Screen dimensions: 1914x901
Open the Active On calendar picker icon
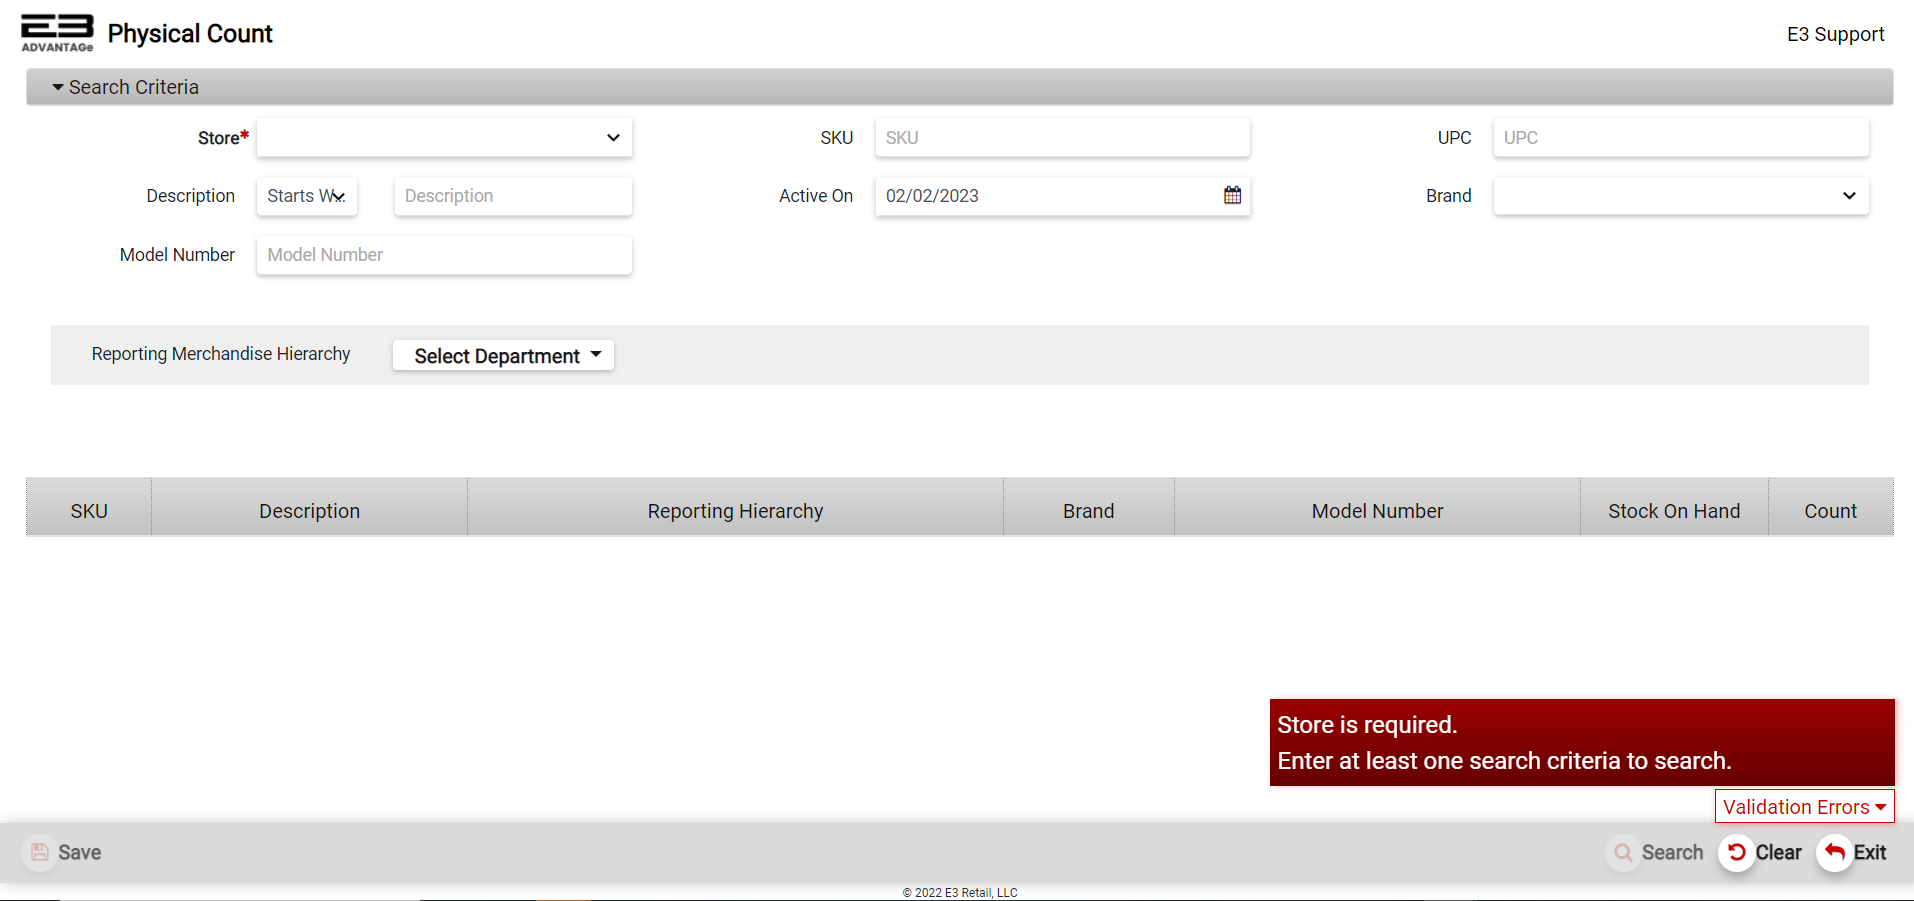click(1232, 195)
